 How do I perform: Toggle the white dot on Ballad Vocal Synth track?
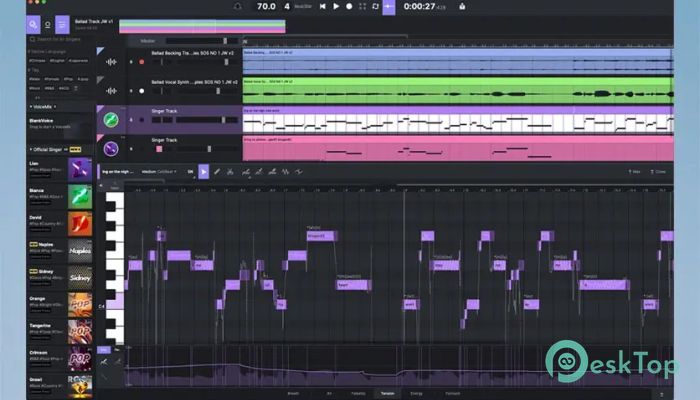click(142, 91)
